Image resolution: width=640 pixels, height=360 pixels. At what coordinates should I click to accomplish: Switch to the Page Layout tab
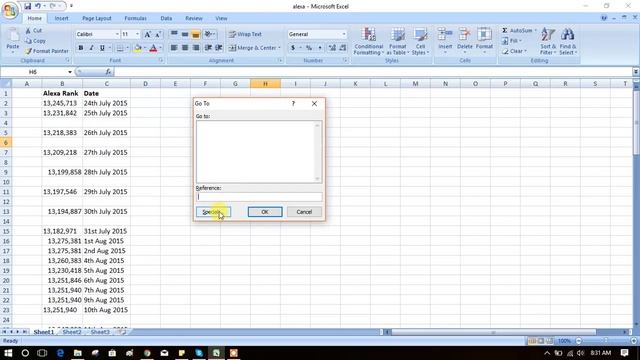click(x=97, y=18)
